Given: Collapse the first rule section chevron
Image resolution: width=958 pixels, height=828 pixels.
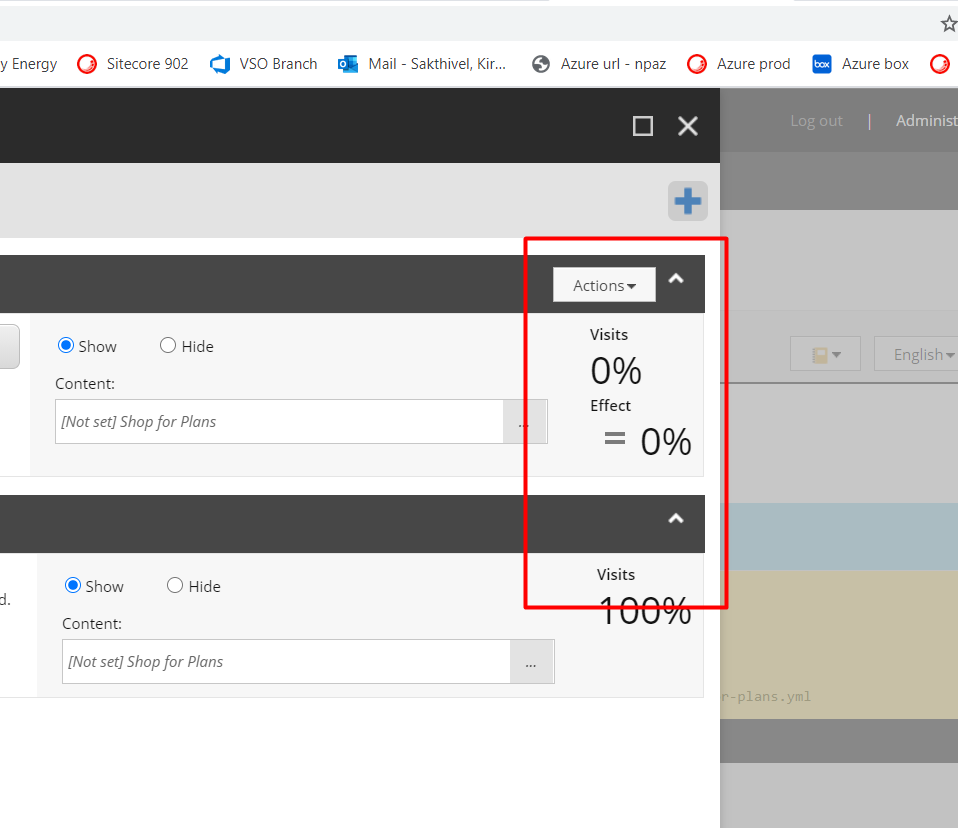Looking at the screenshot, I should [676, 279].
